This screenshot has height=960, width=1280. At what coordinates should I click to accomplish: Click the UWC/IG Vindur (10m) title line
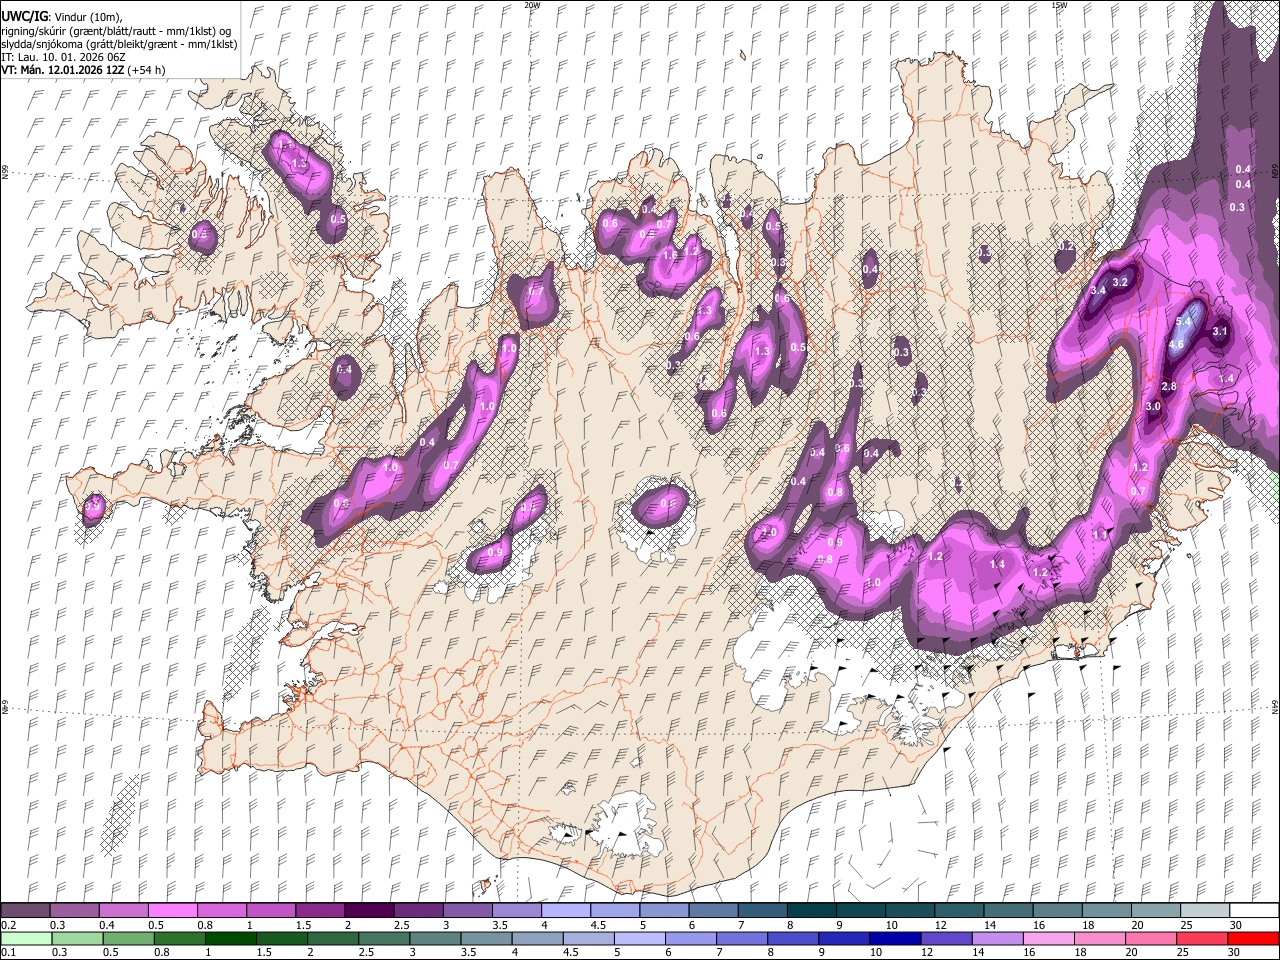pyautogui.click(x=61, y=17)
